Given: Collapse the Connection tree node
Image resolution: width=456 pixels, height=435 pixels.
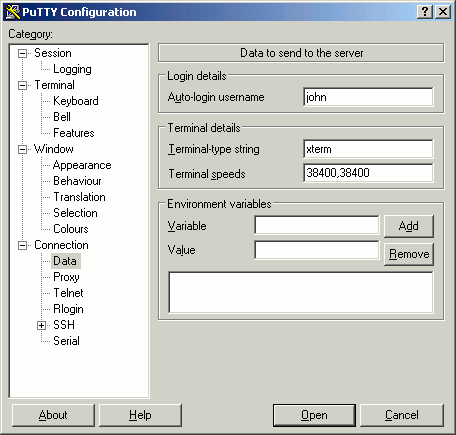Looking at the screenshot, I should click(x=22, y=245).
